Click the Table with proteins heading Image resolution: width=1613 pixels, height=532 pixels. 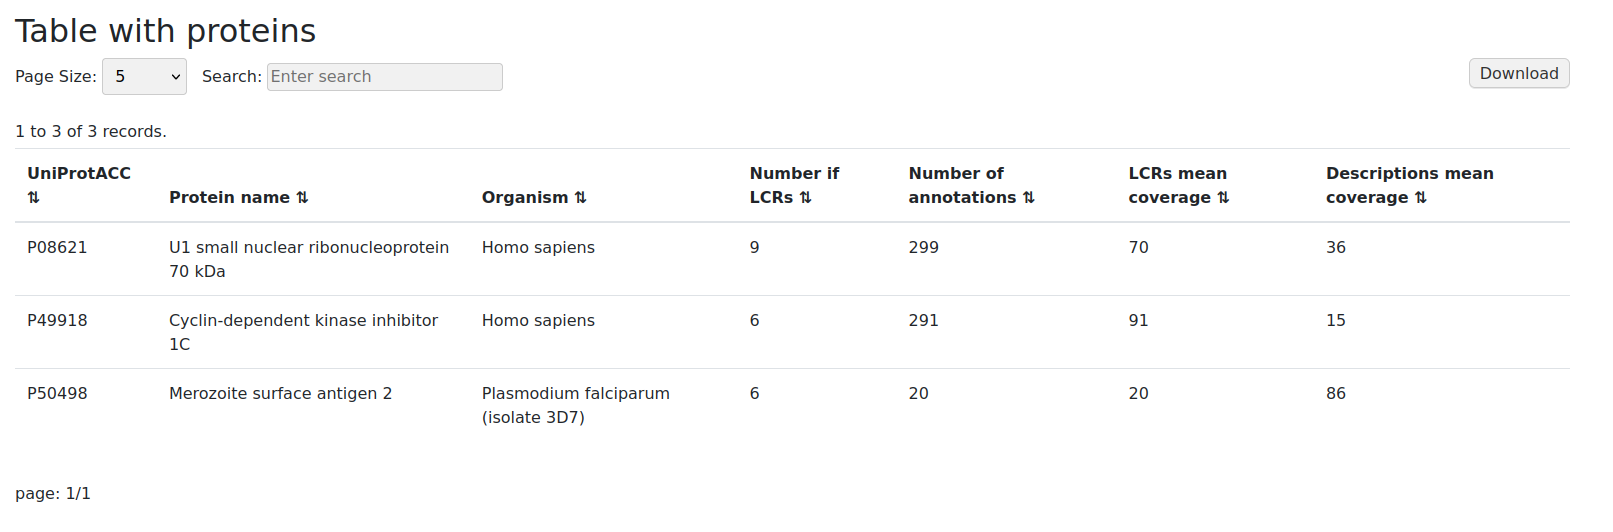tap(165, 31)
